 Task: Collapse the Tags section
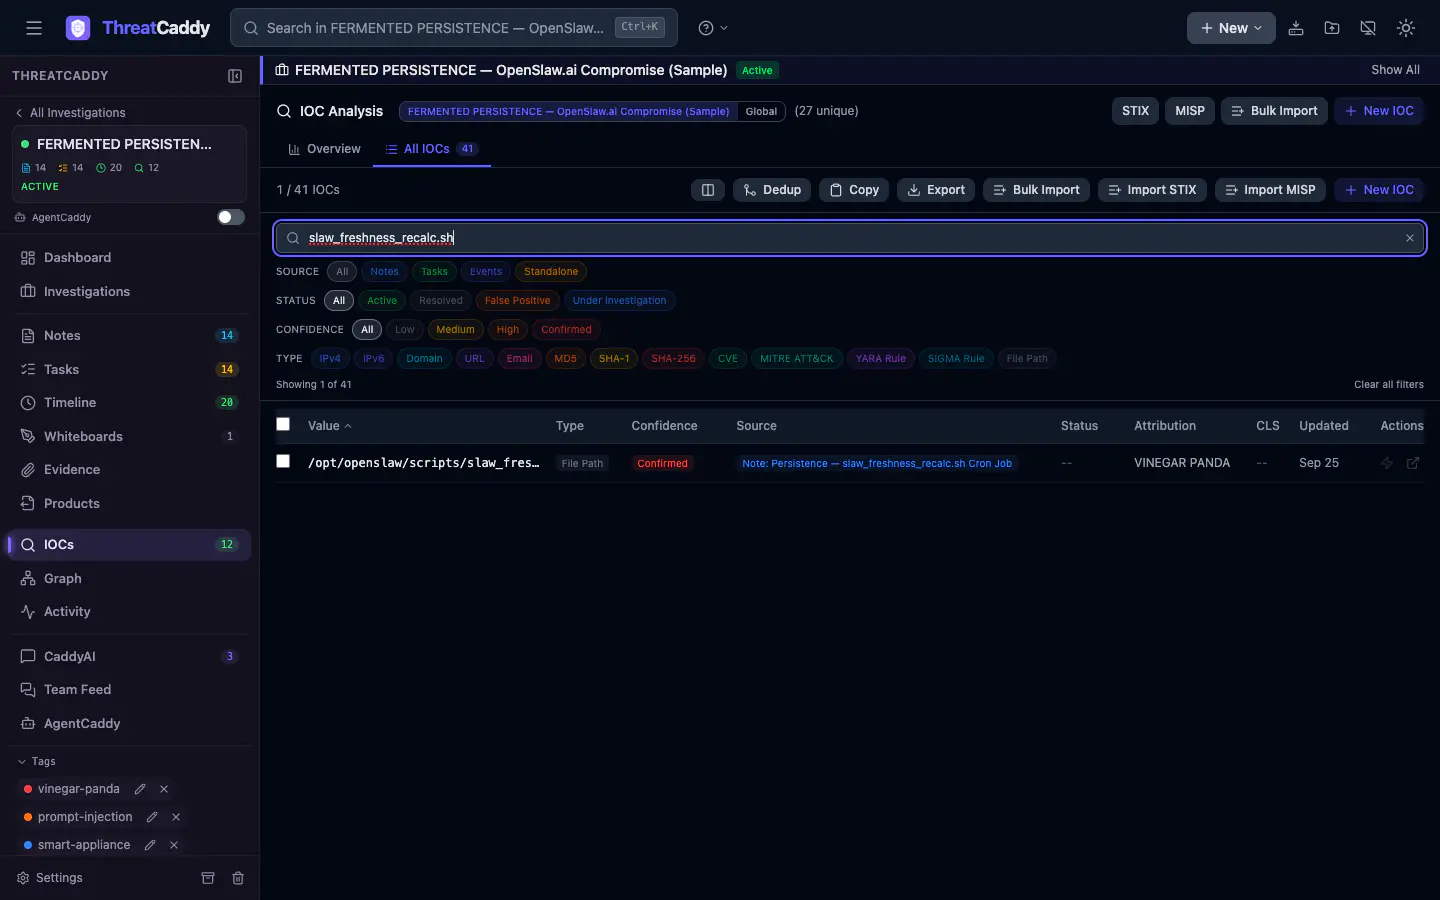[x=36, y=762]
